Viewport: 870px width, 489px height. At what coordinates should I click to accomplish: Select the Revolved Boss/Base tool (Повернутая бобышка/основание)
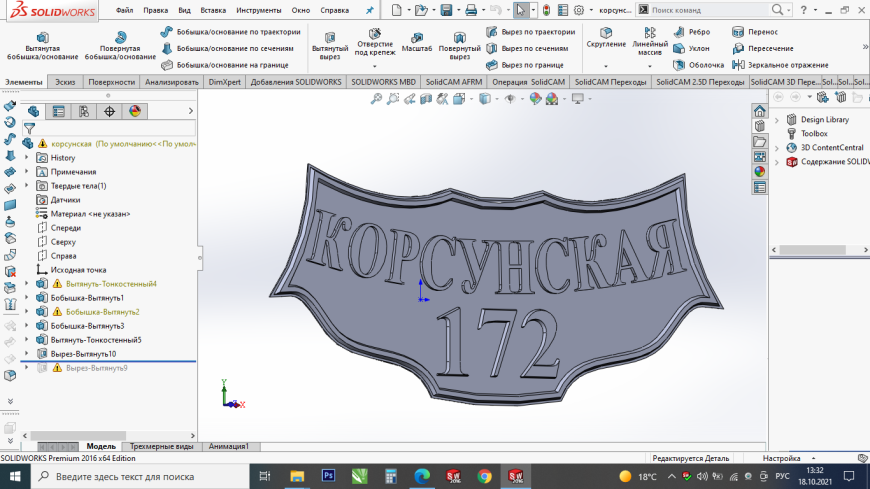click(120, 46)
